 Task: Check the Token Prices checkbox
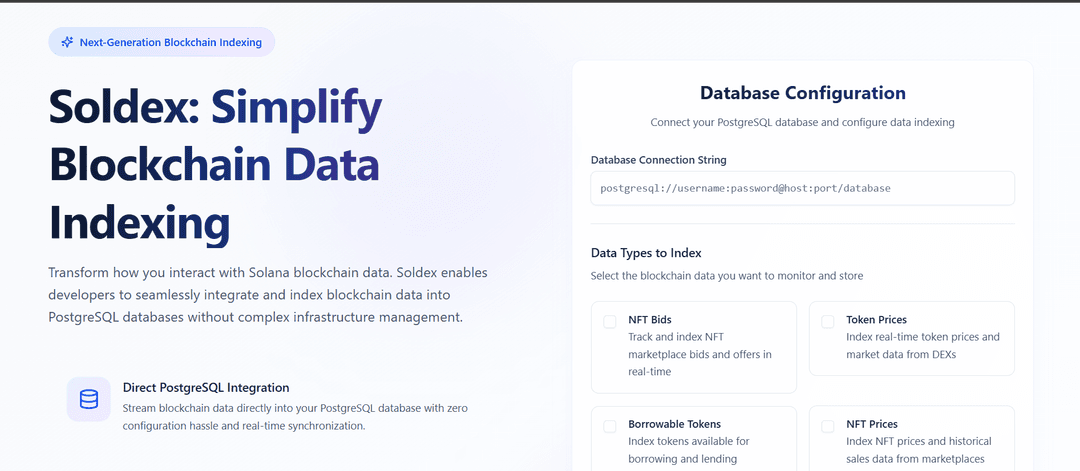point(828,321)
